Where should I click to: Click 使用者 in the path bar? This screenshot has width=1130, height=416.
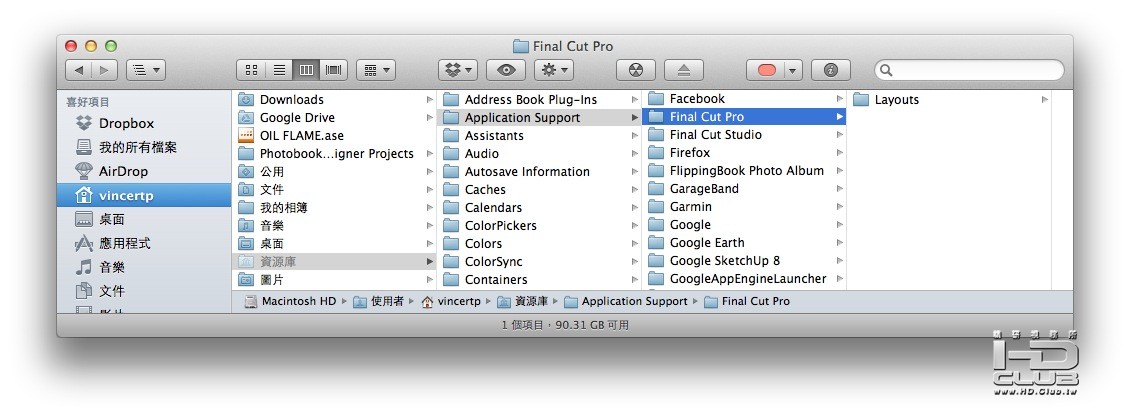tap(379, 301)
